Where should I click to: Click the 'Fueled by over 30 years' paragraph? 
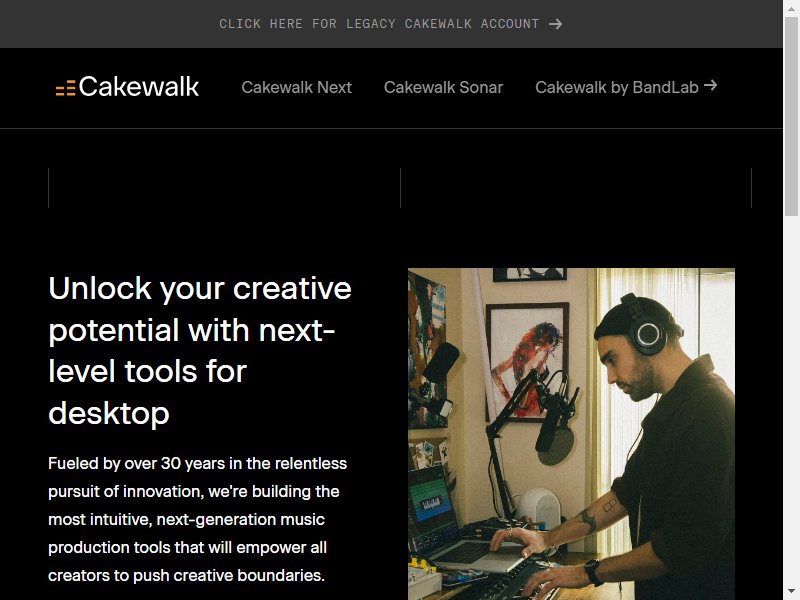pyautogui.click(x=197, y=519)
